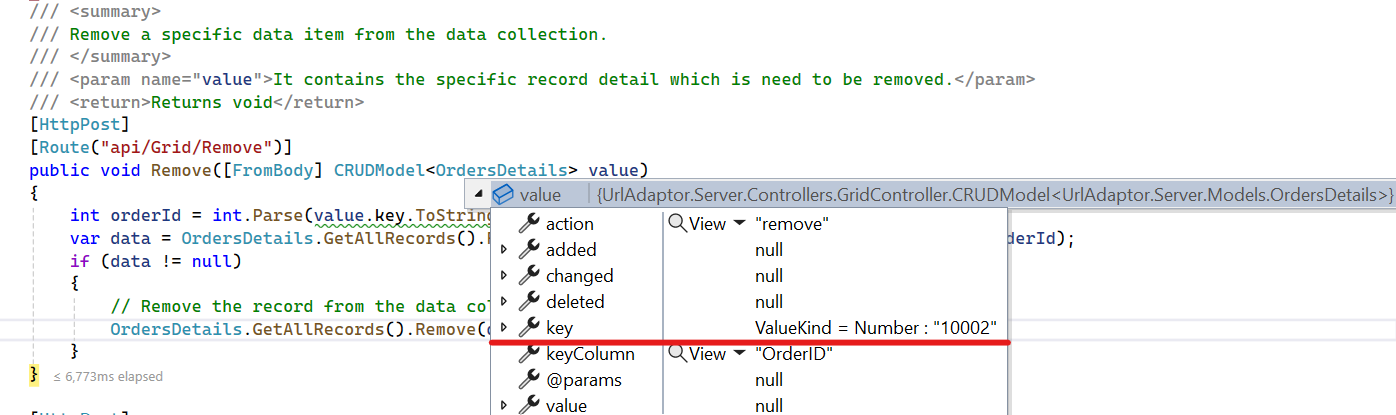Screen dimensions: 1396x415
Task: Click the wrench icon beside @params
Action: (x=528, y=380)
